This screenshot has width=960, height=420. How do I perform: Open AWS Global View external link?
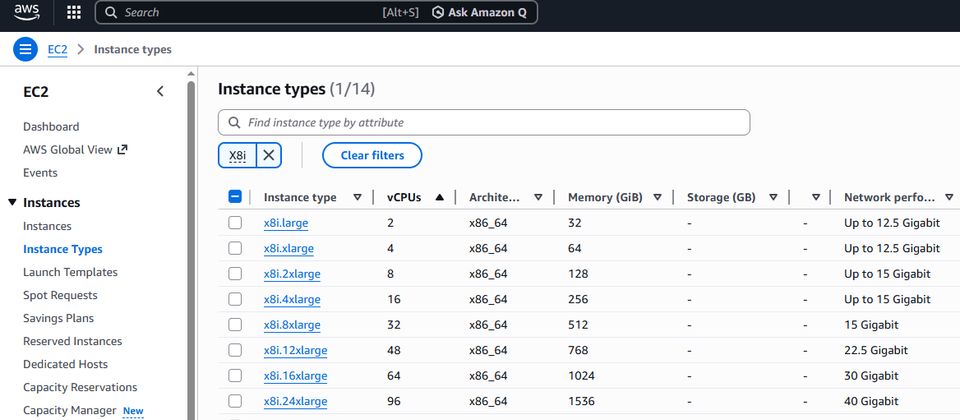click(x=75, y=149)
